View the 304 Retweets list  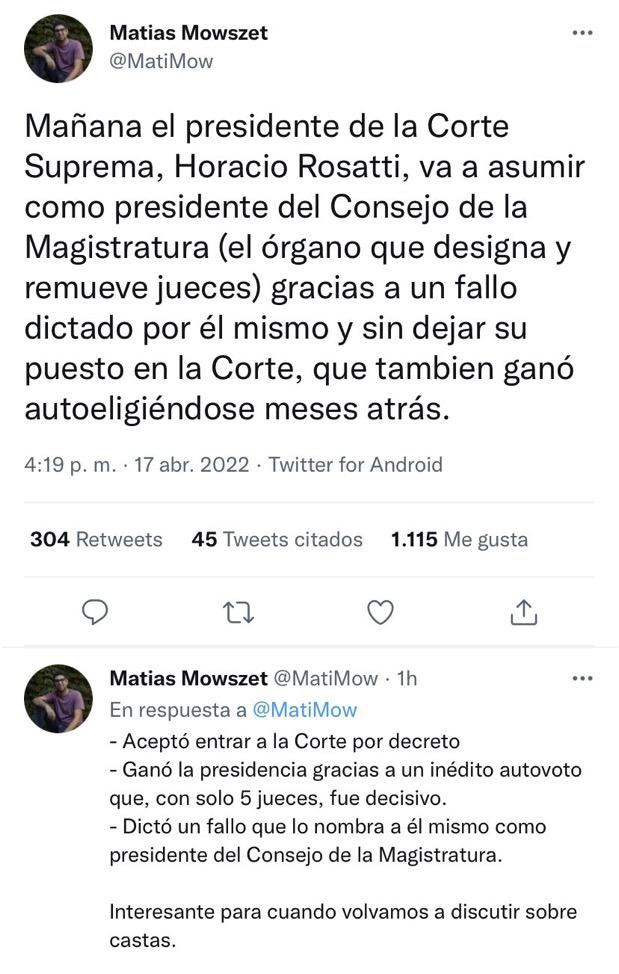coord(96,540)
